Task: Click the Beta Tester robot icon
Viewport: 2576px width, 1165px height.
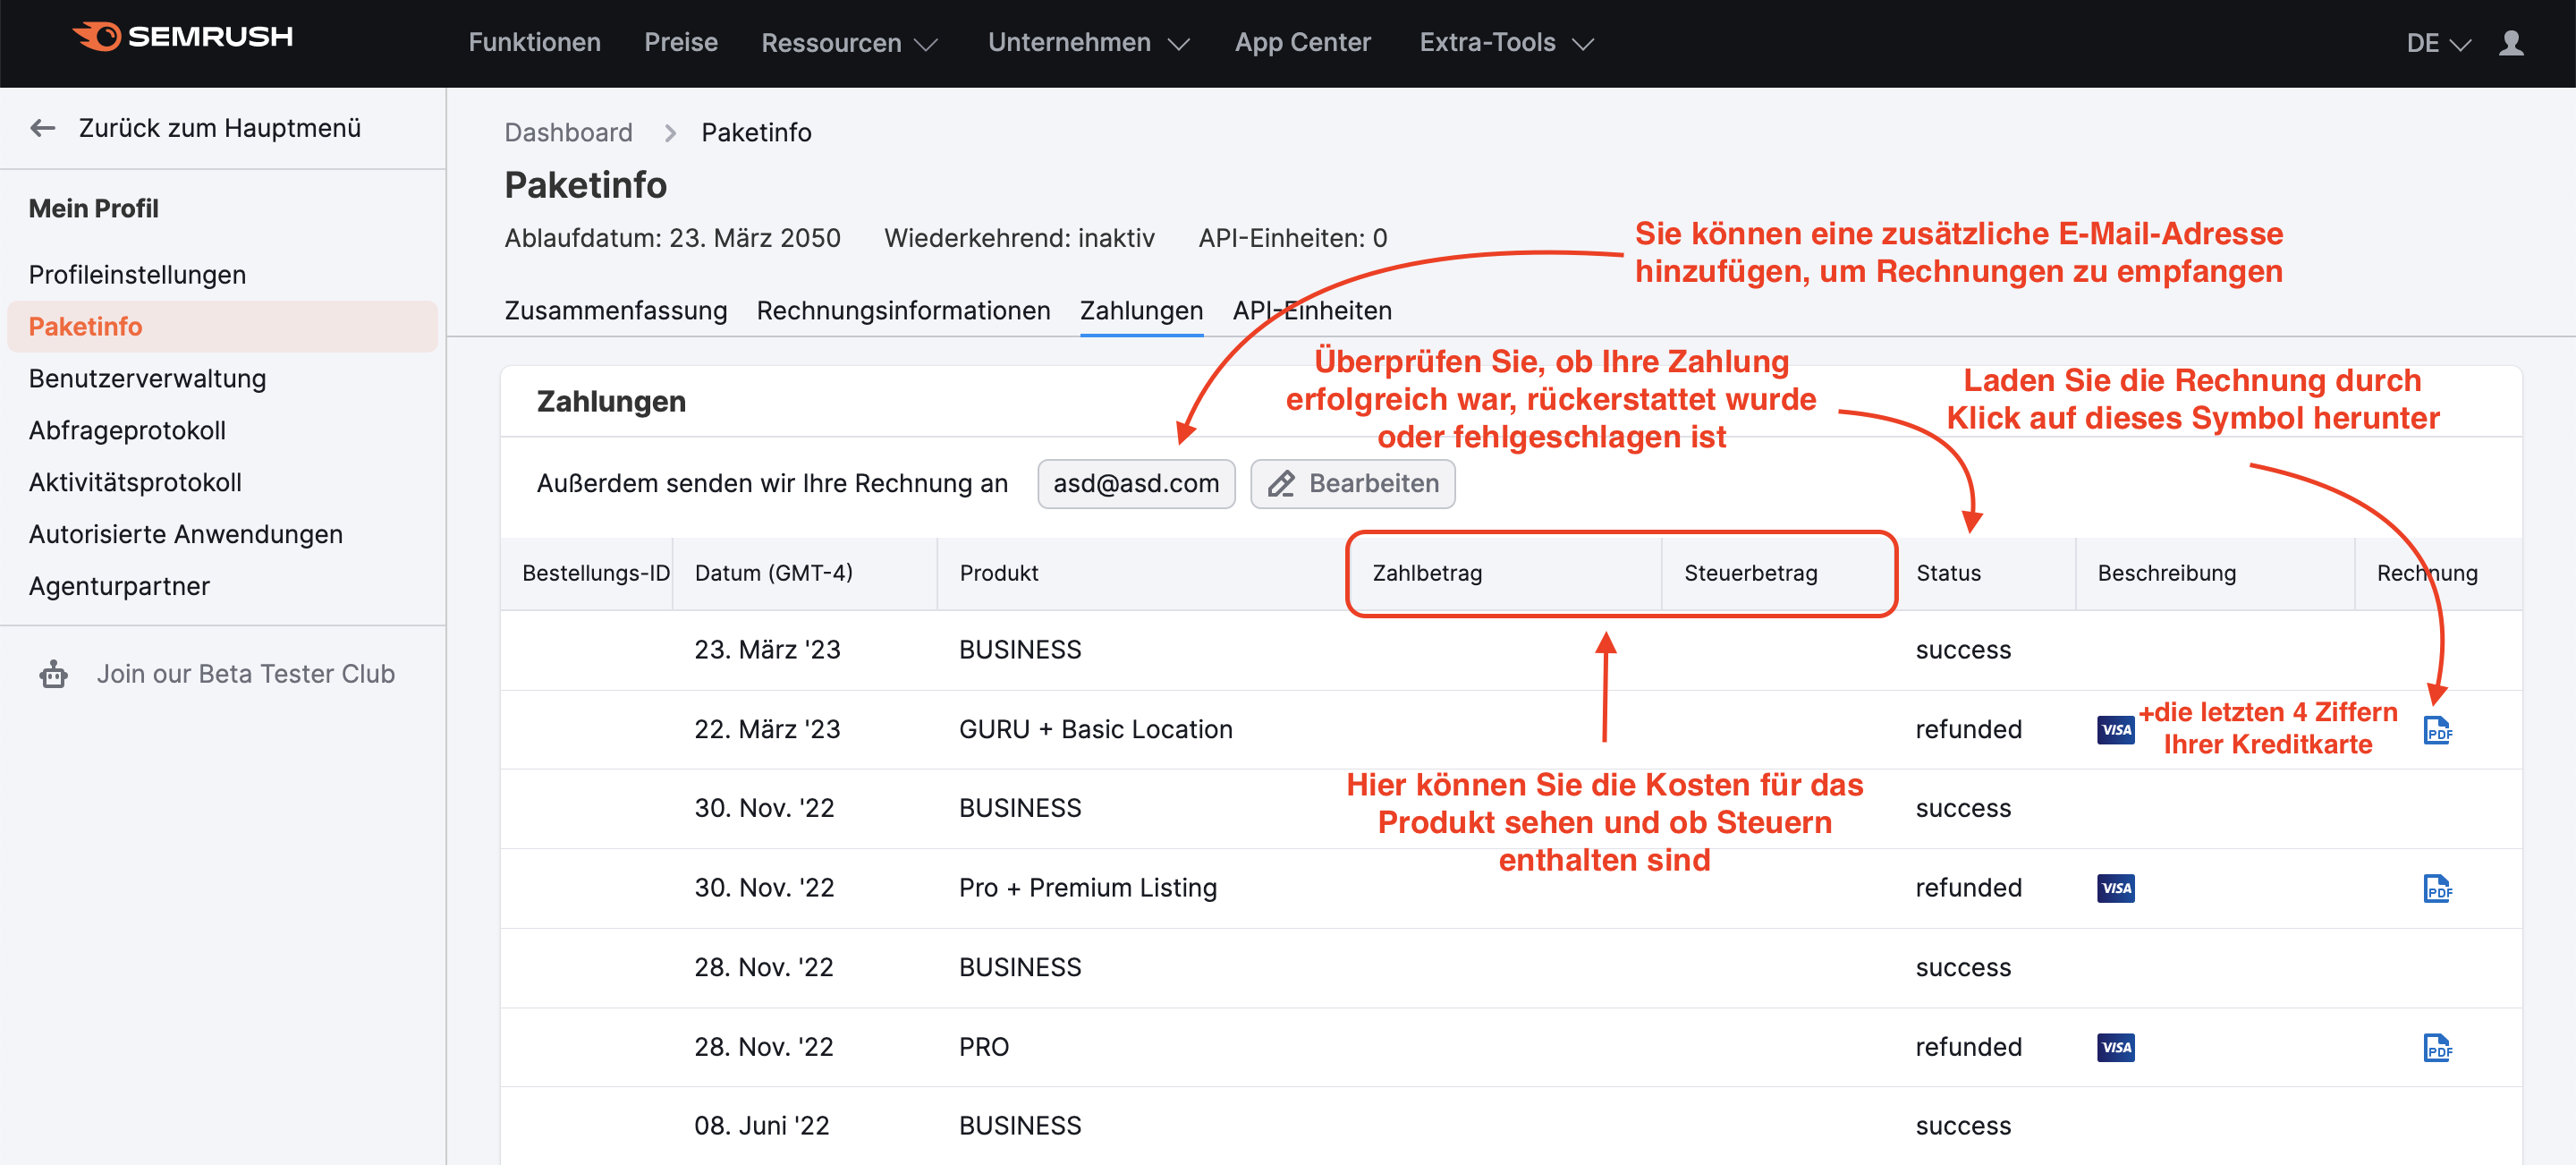Action: (54, 674)
